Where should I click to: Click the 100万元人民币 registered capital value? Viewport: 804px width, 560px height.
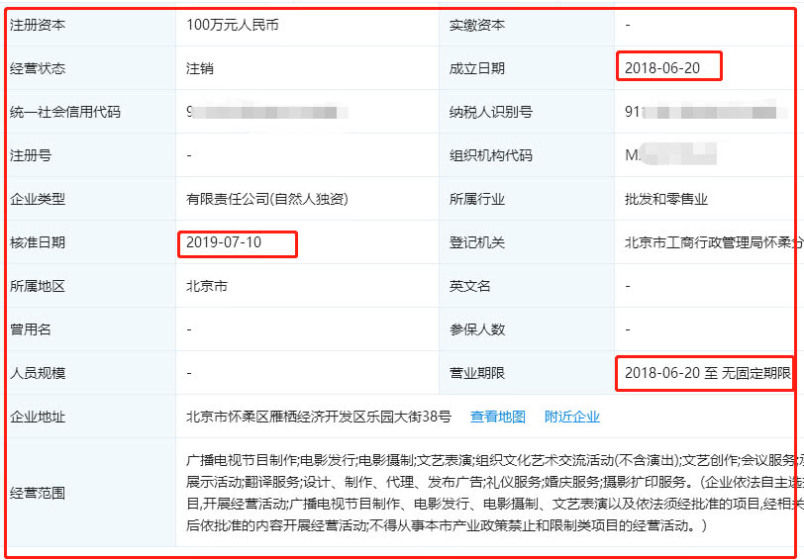(x=234, y=24)
